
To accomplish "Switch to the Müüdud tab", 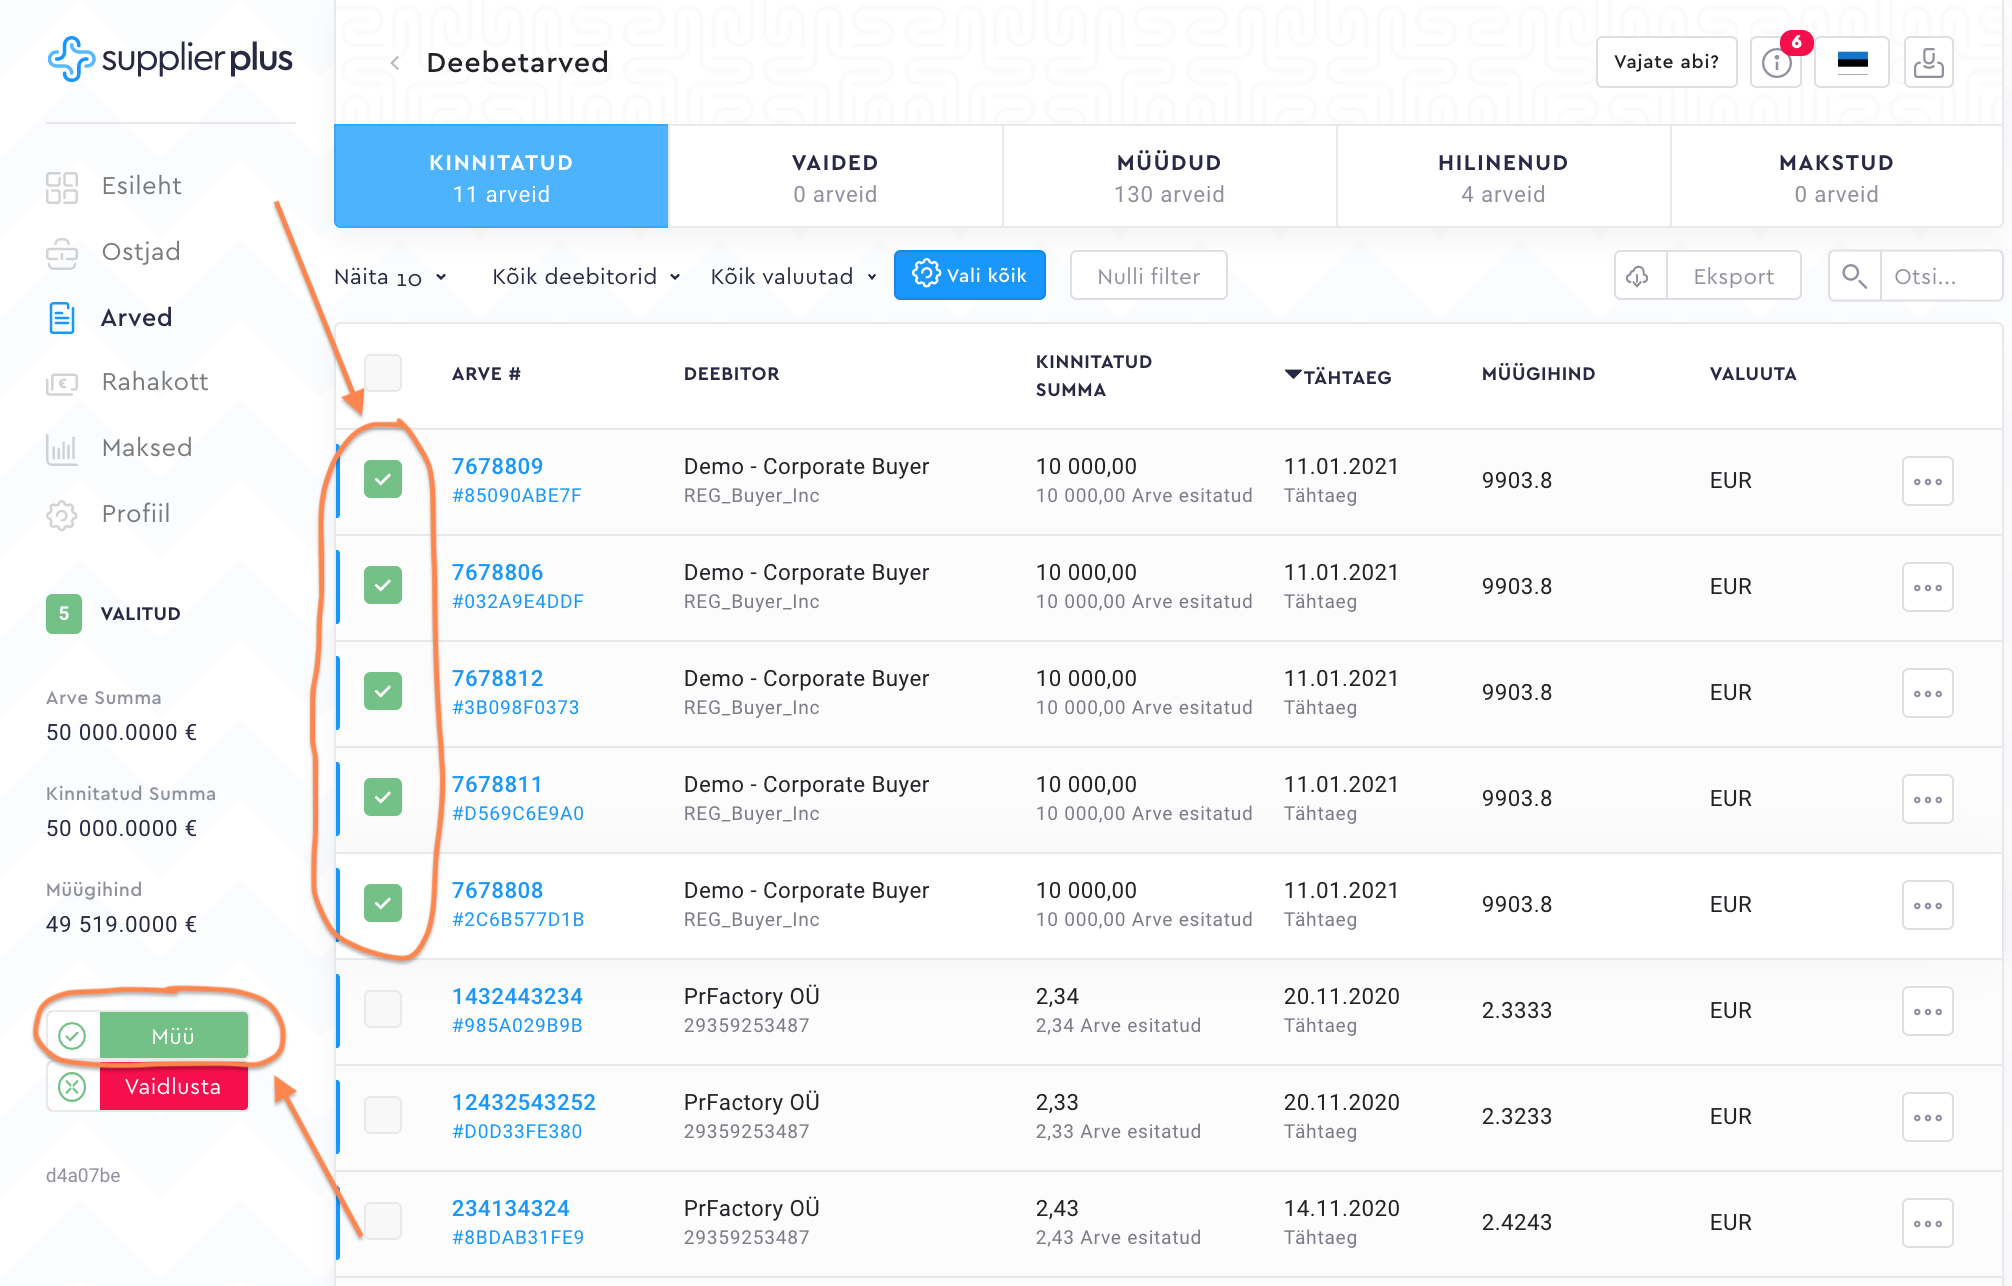I will click(1169, 177).
